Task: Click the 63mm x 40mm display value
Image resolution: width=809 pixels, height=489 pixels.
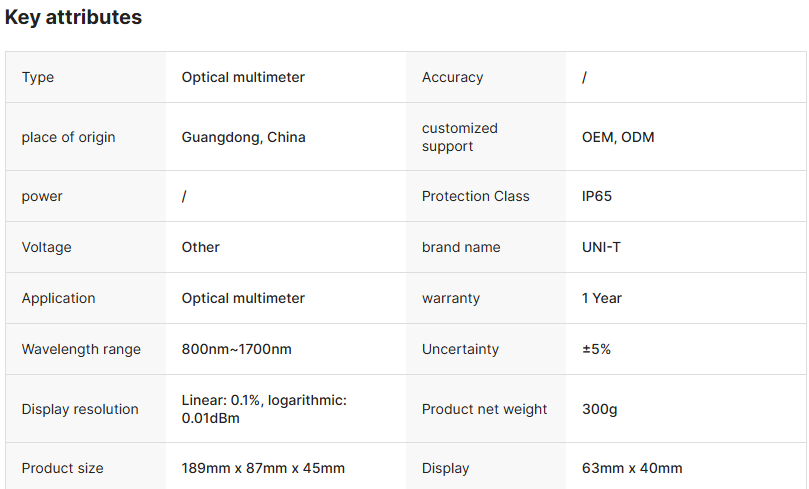Action: pos(632,468)
